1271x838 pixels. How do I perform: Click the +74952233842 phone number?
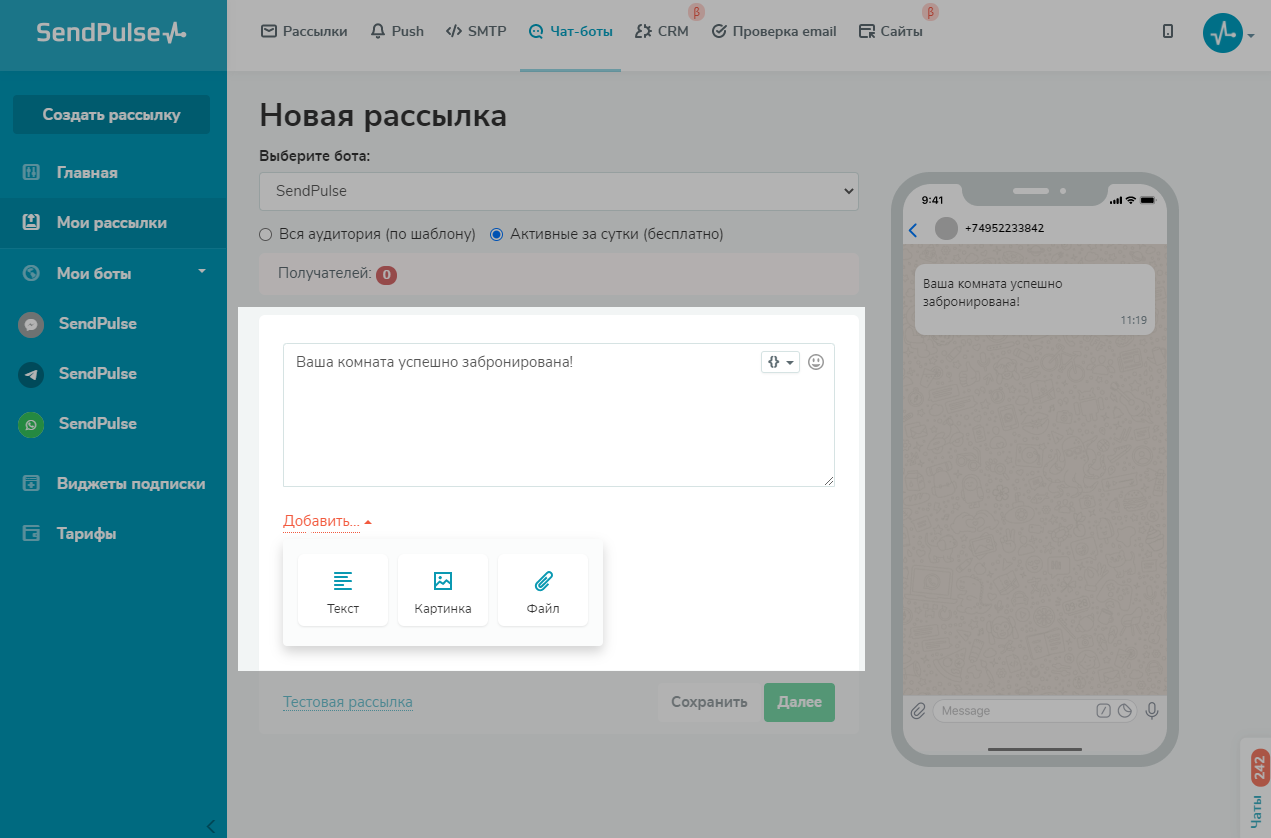pyautogui.click(x=1004, y=229)
